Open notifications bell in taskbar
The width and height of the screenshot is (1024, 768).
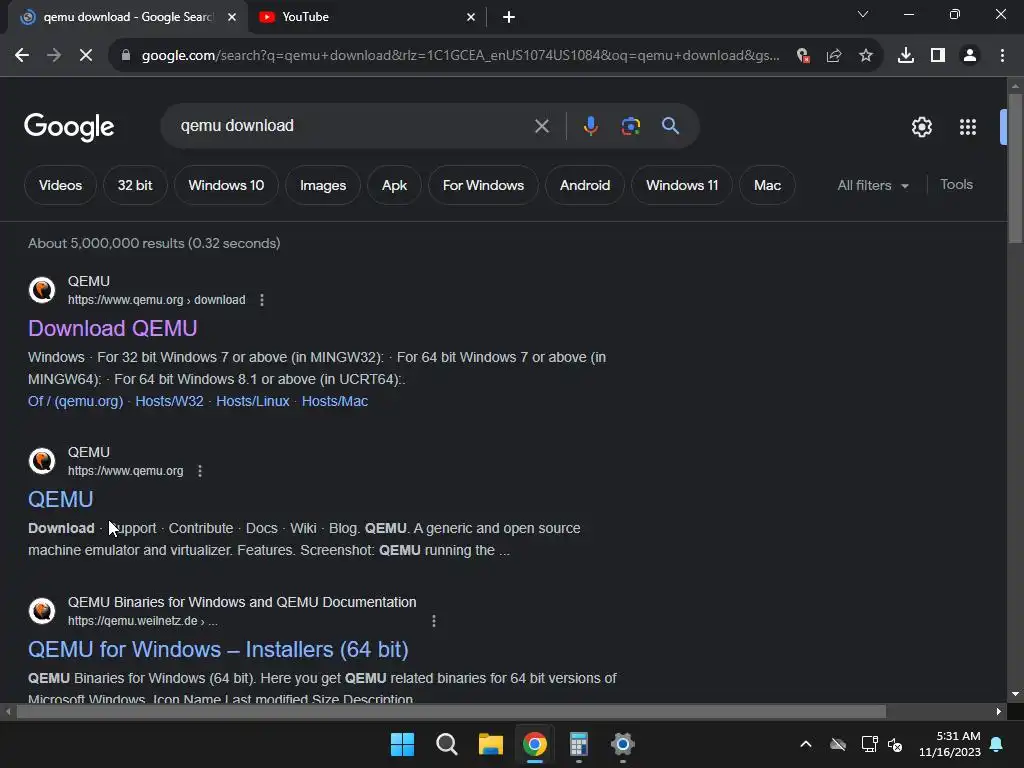(996, 744)
